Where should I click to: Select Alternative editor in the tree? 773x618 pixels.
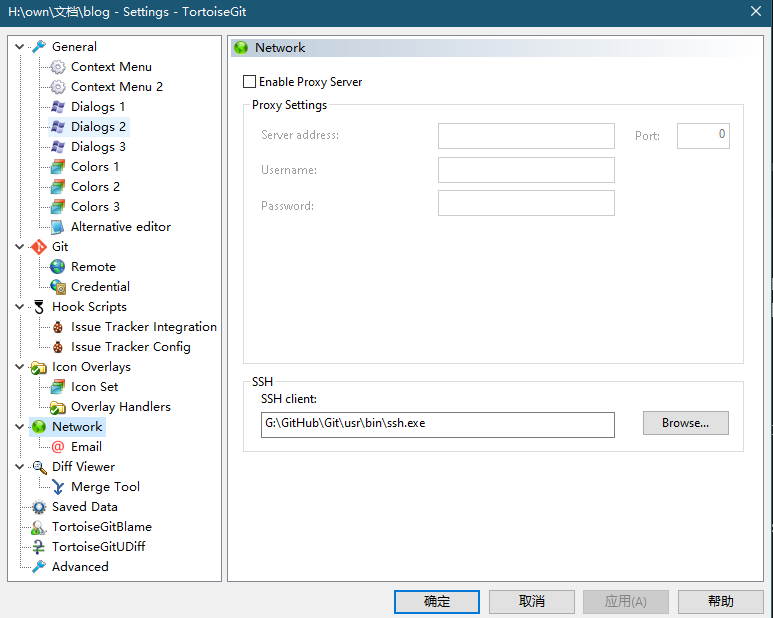121,227
